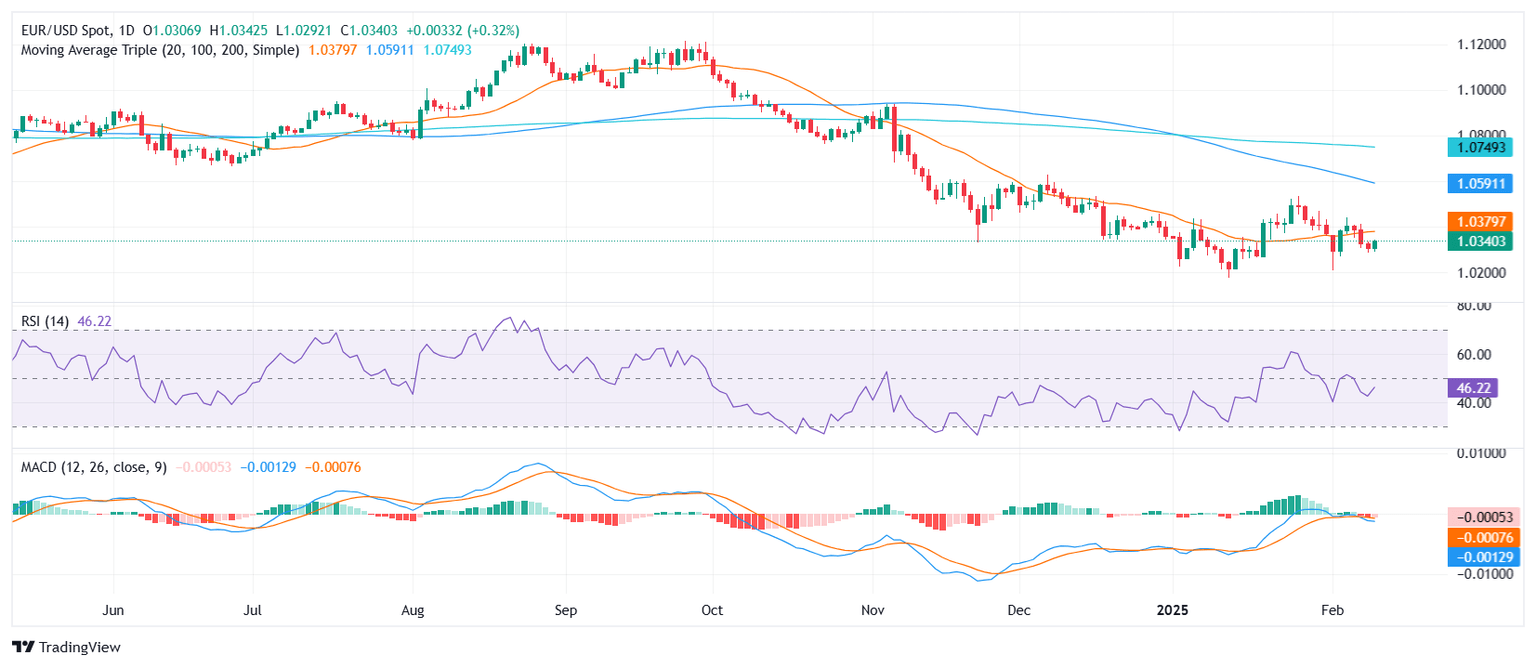Click the TradingView logo icon

(x=24, y=647)
